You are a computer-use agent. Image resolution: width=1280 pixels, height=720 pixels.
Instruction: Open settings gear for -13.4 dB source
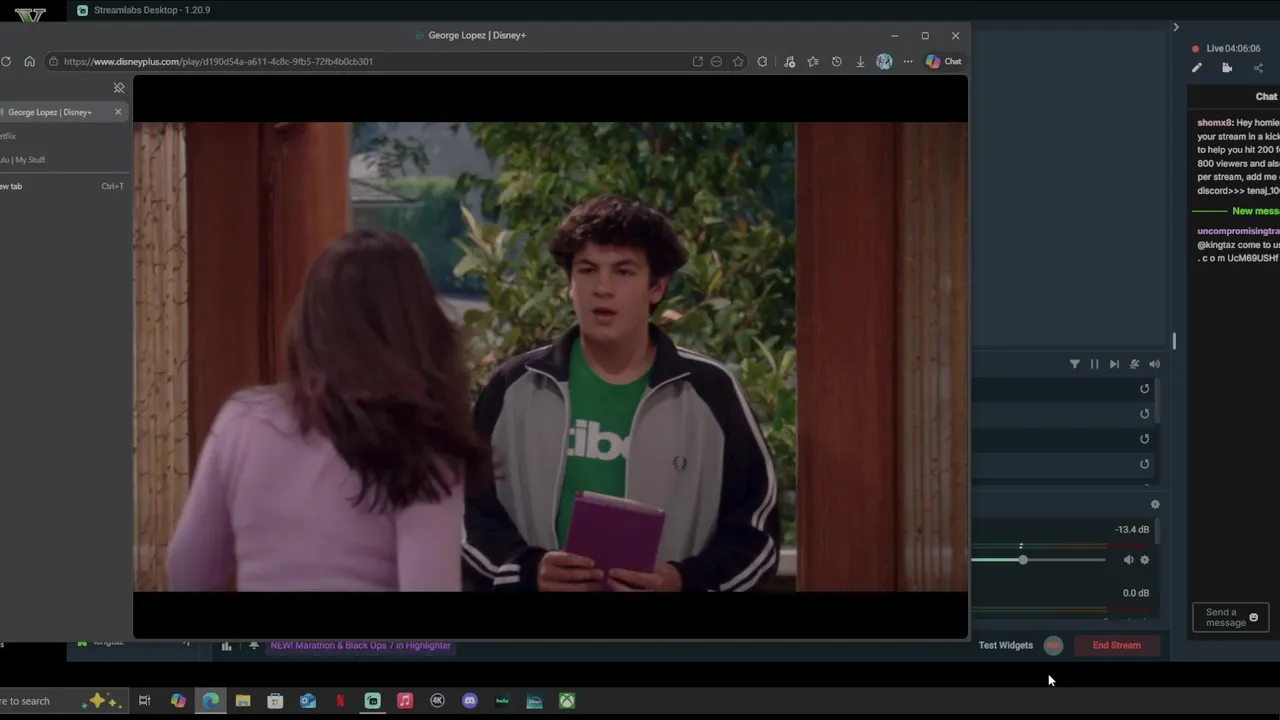[x=1145, y=560]
